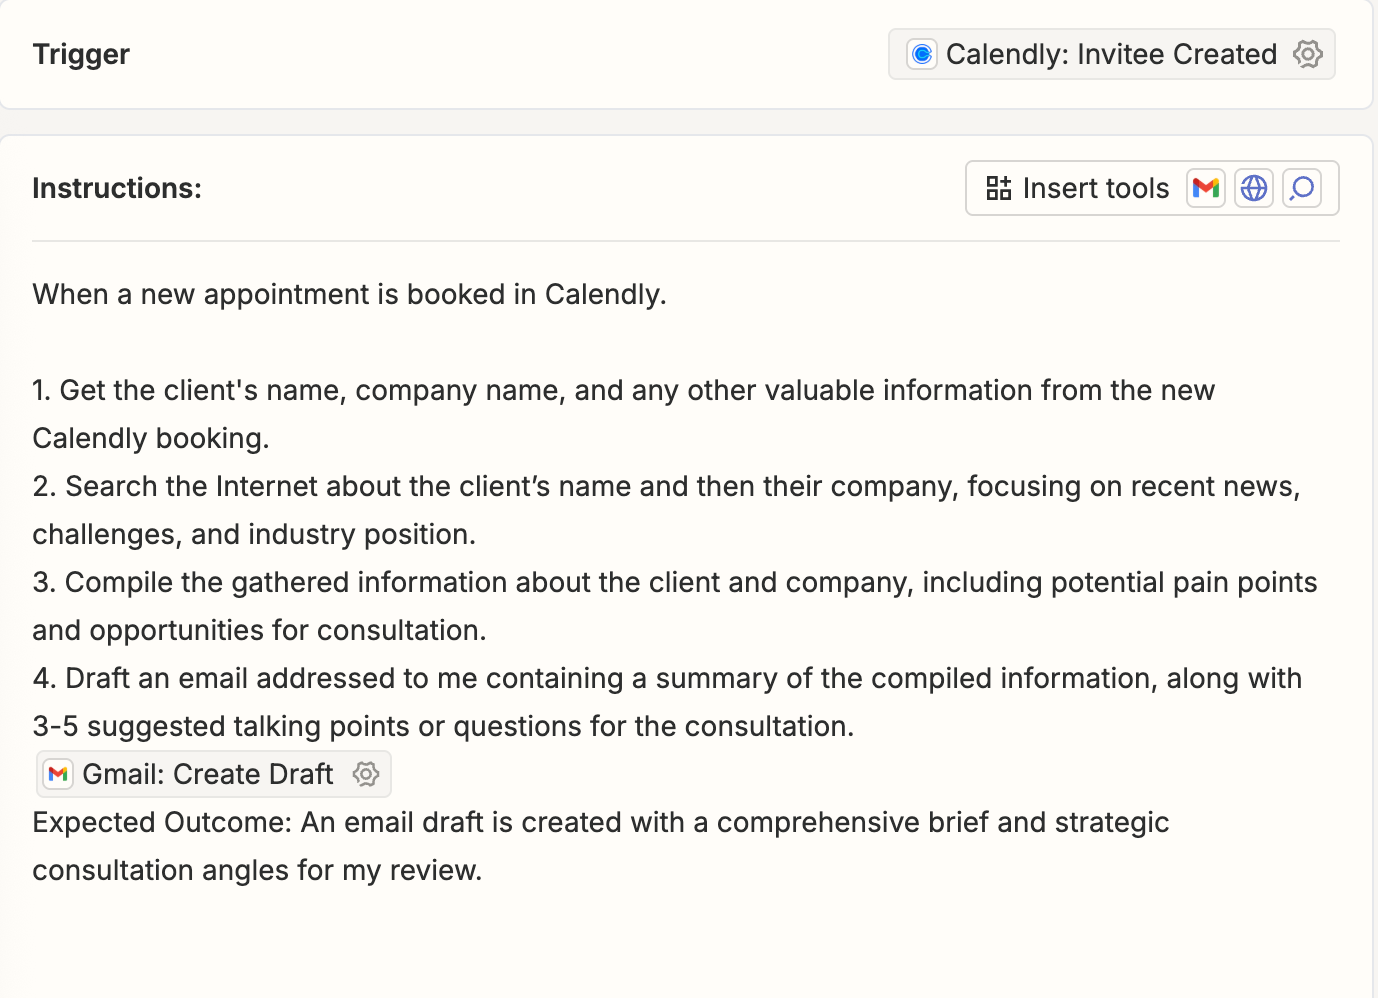The height and width of the screenshot is (998, 1378).
Task: Open settings gear for Gmail Create Draft
Action: pyautogui.click(x=366, y=774)
